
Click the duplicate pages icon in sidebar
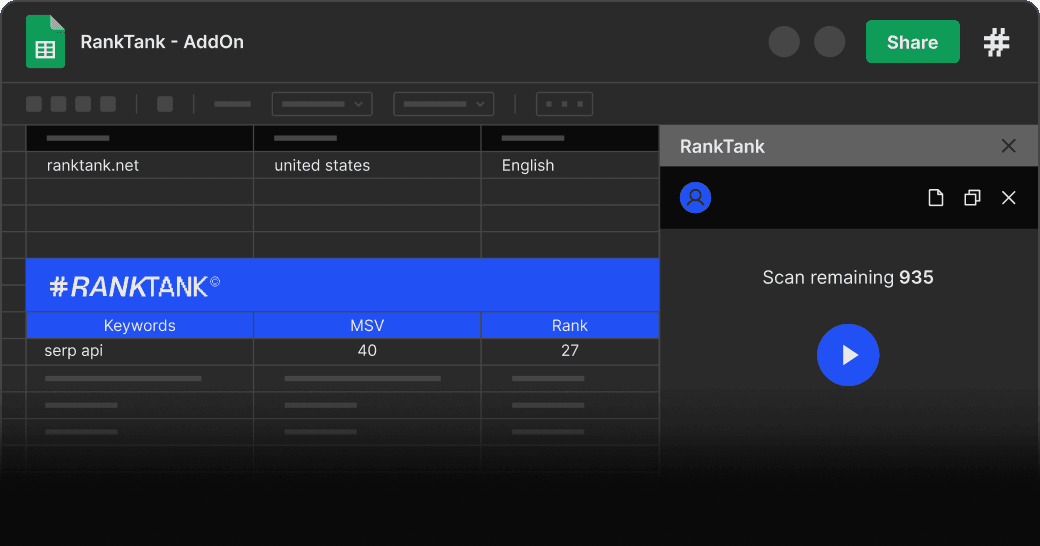972,198
